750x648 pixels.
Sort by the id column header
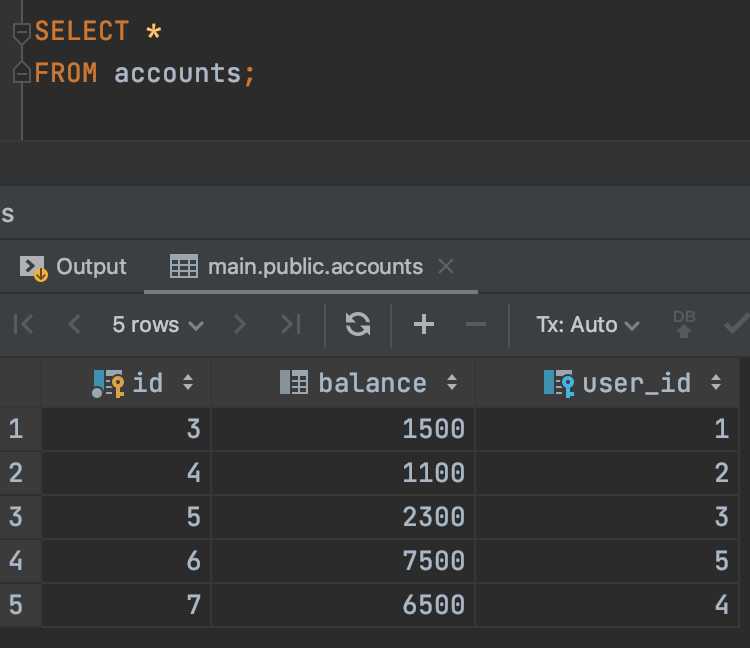(147, 383)
